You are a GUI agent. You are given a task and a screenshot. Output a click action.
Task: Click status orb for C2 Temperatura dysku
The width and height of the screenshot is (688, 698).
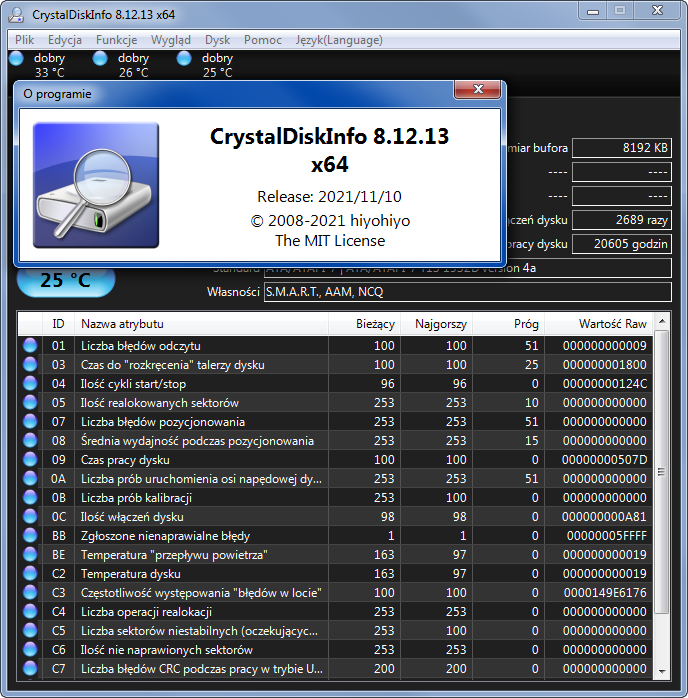coord(30,573)
